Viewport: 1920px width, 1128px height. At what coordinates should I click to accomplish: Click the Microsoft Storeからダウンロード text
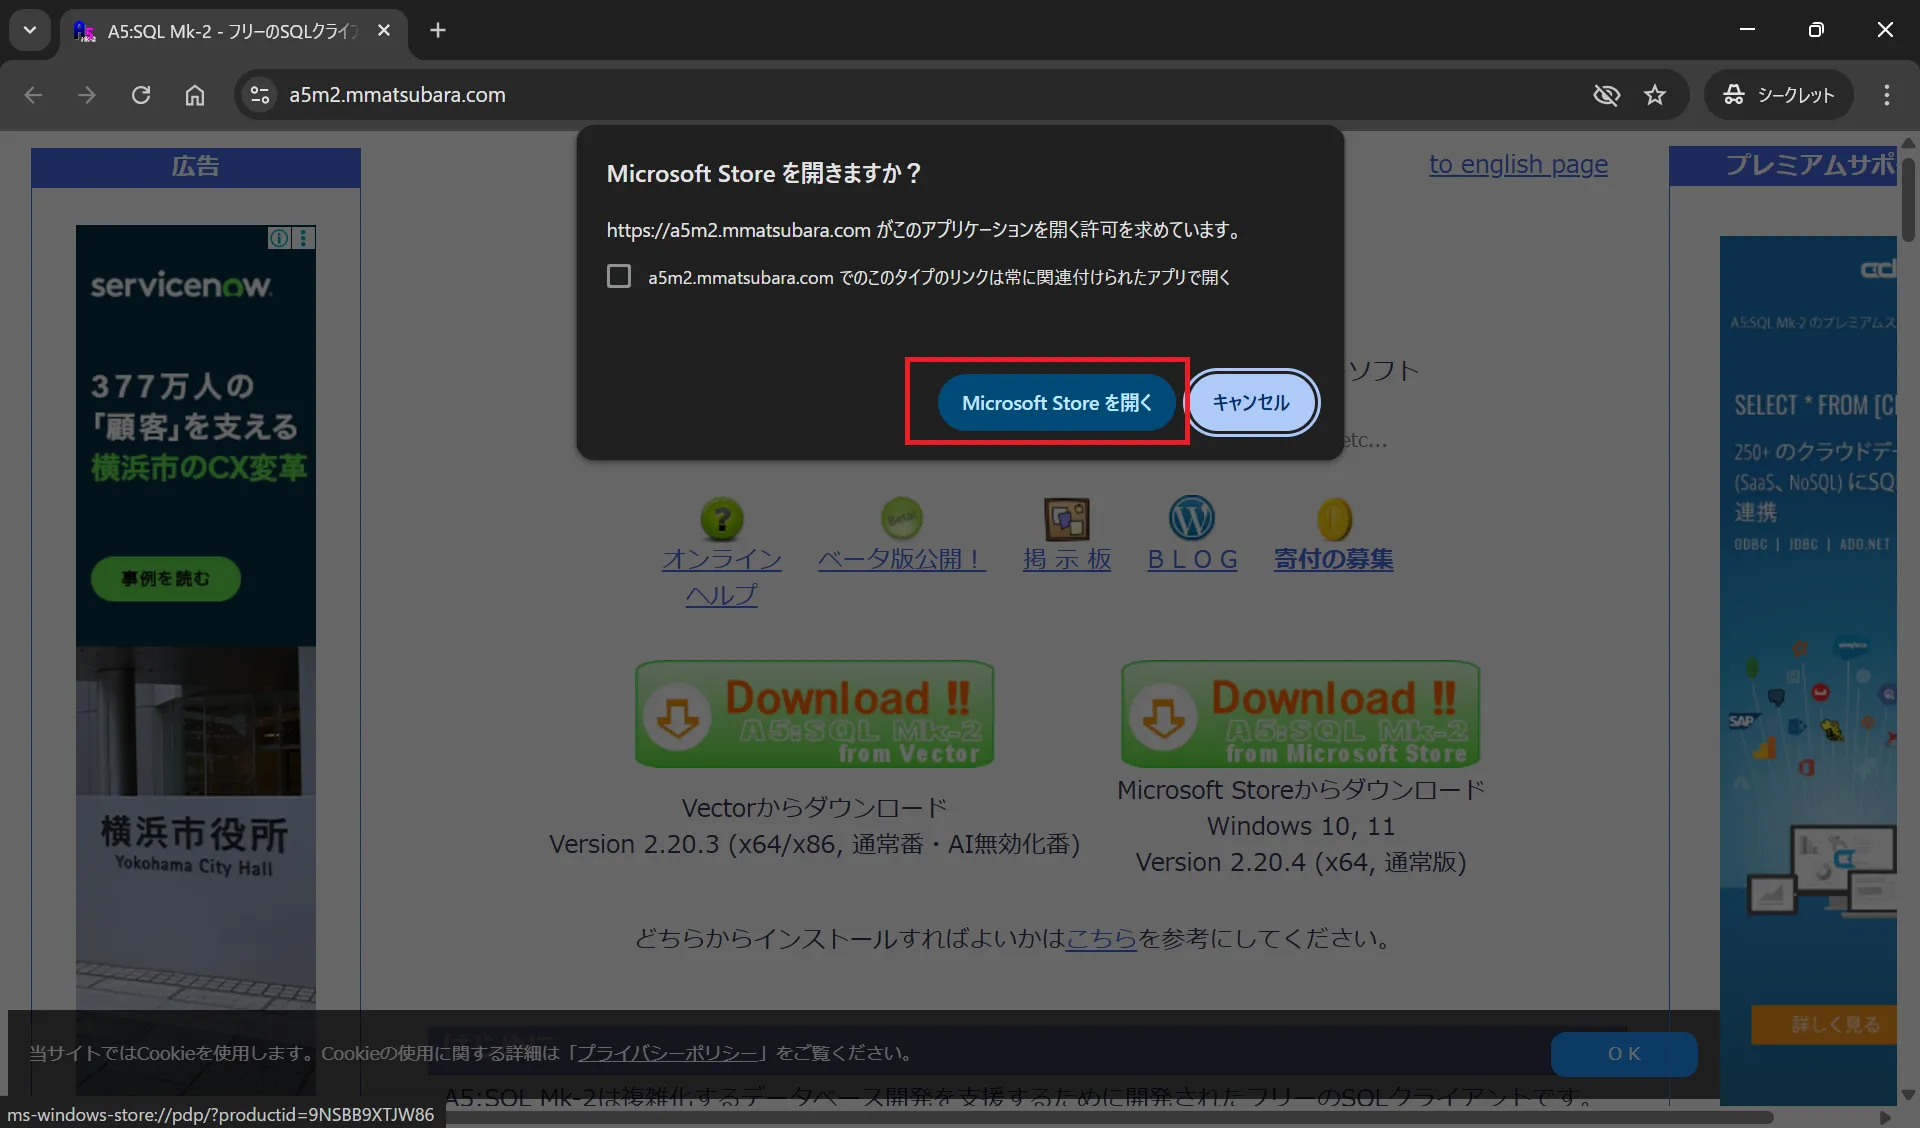pos(1300,790)
